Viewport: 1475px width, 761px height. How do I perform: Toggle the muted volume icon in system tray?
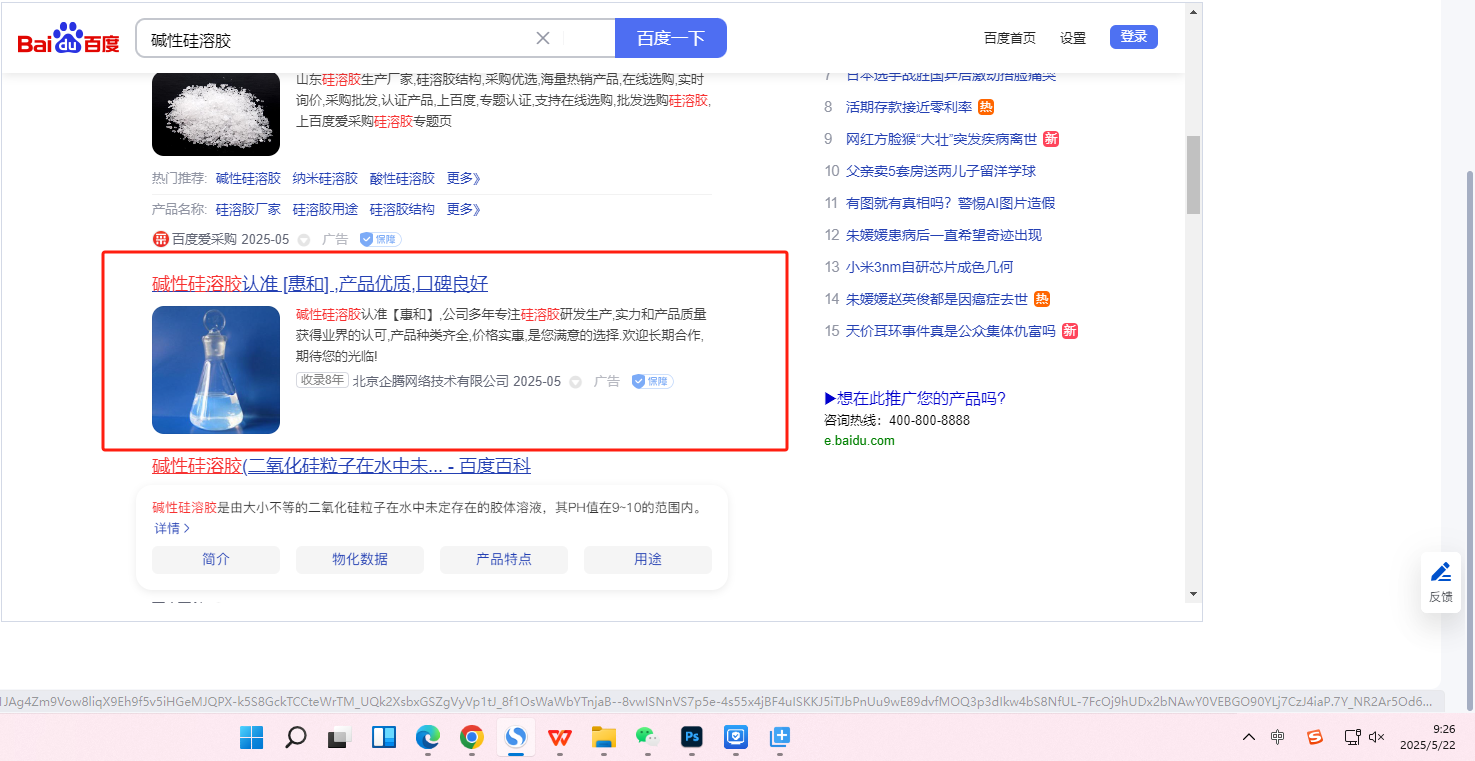(1376, 737)
